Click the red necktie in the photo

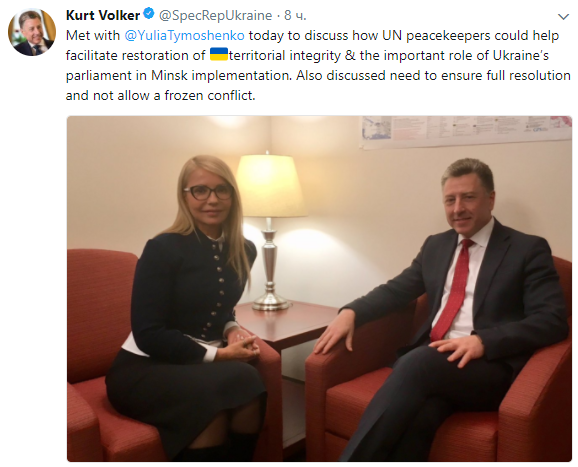pos(452,289)
